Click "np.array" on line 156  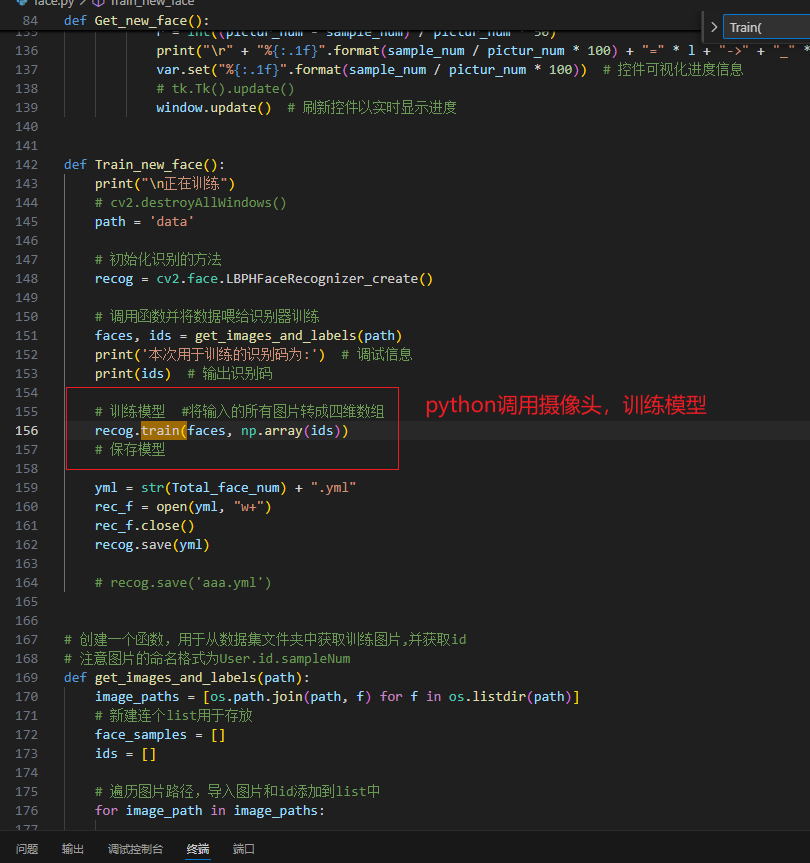click(272, 430)
